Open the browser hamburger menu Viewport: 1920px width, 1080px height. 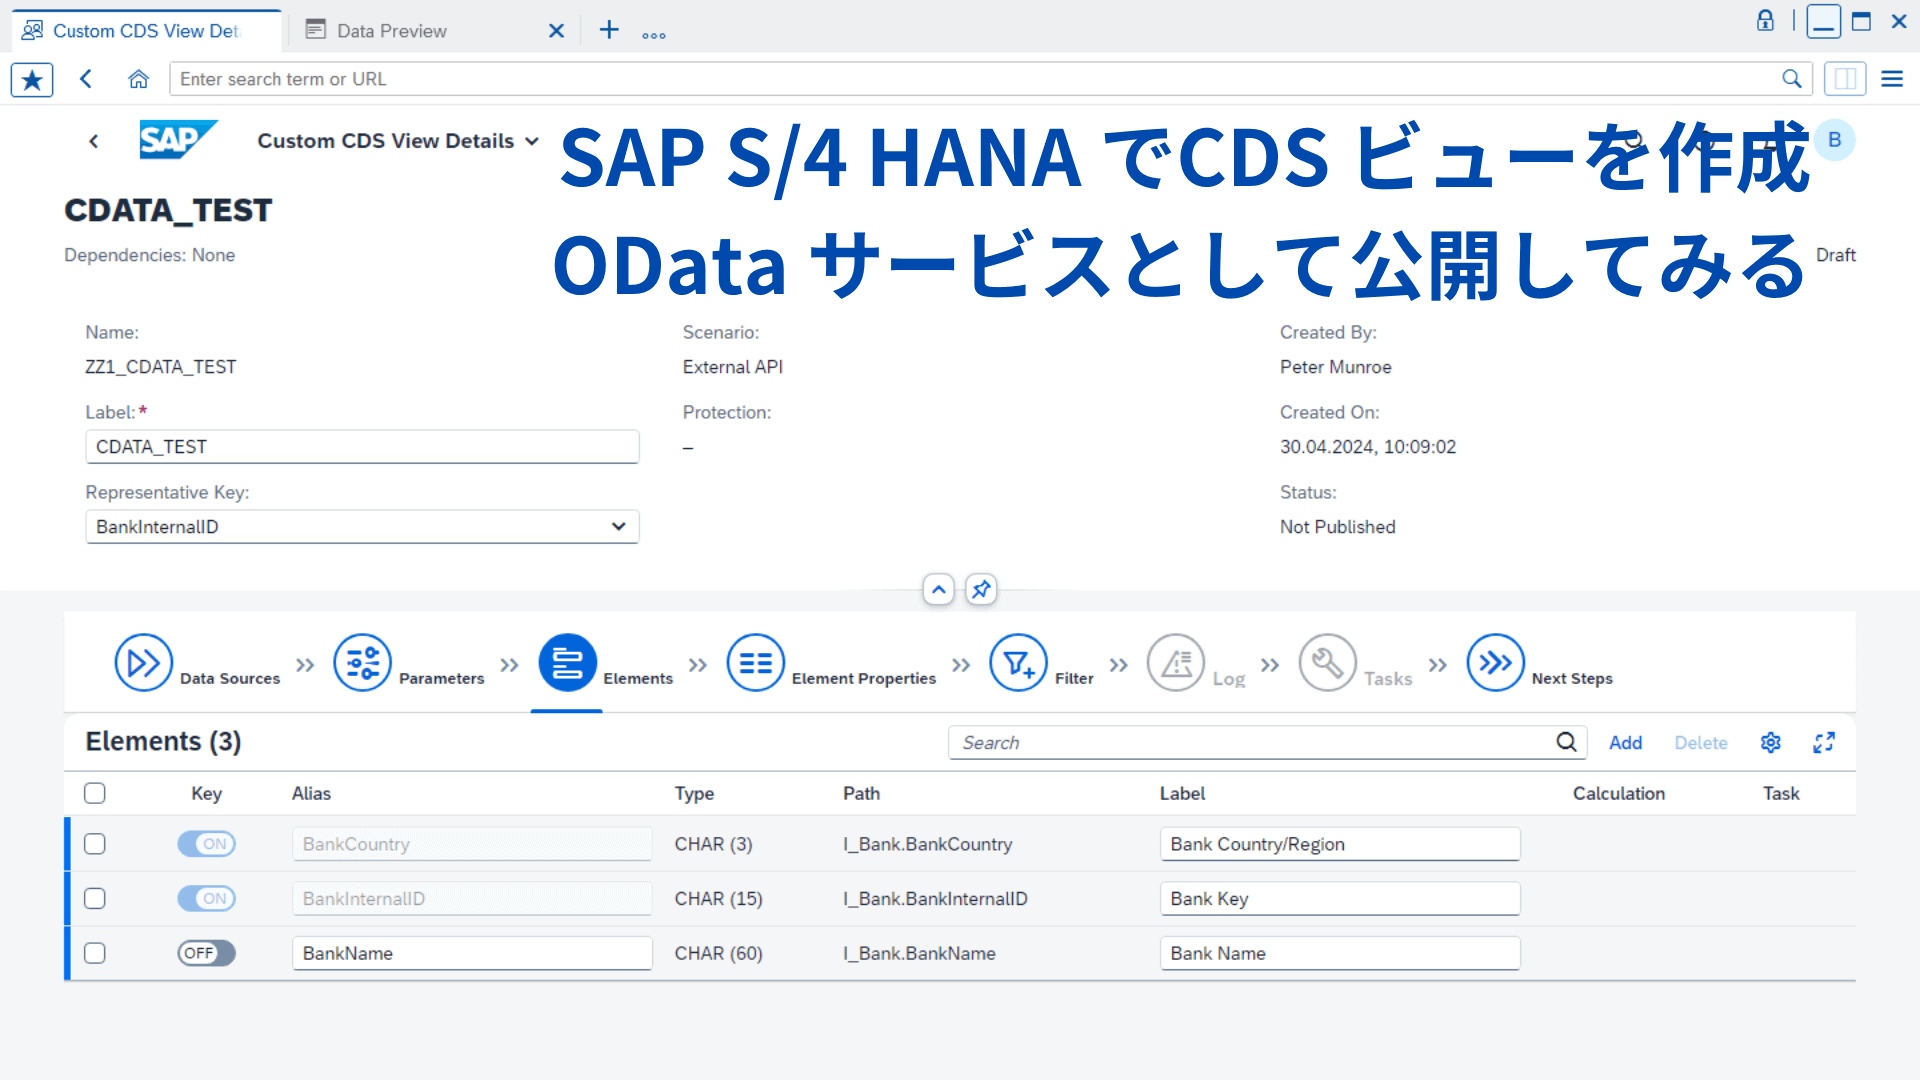tap(1892, 78)
